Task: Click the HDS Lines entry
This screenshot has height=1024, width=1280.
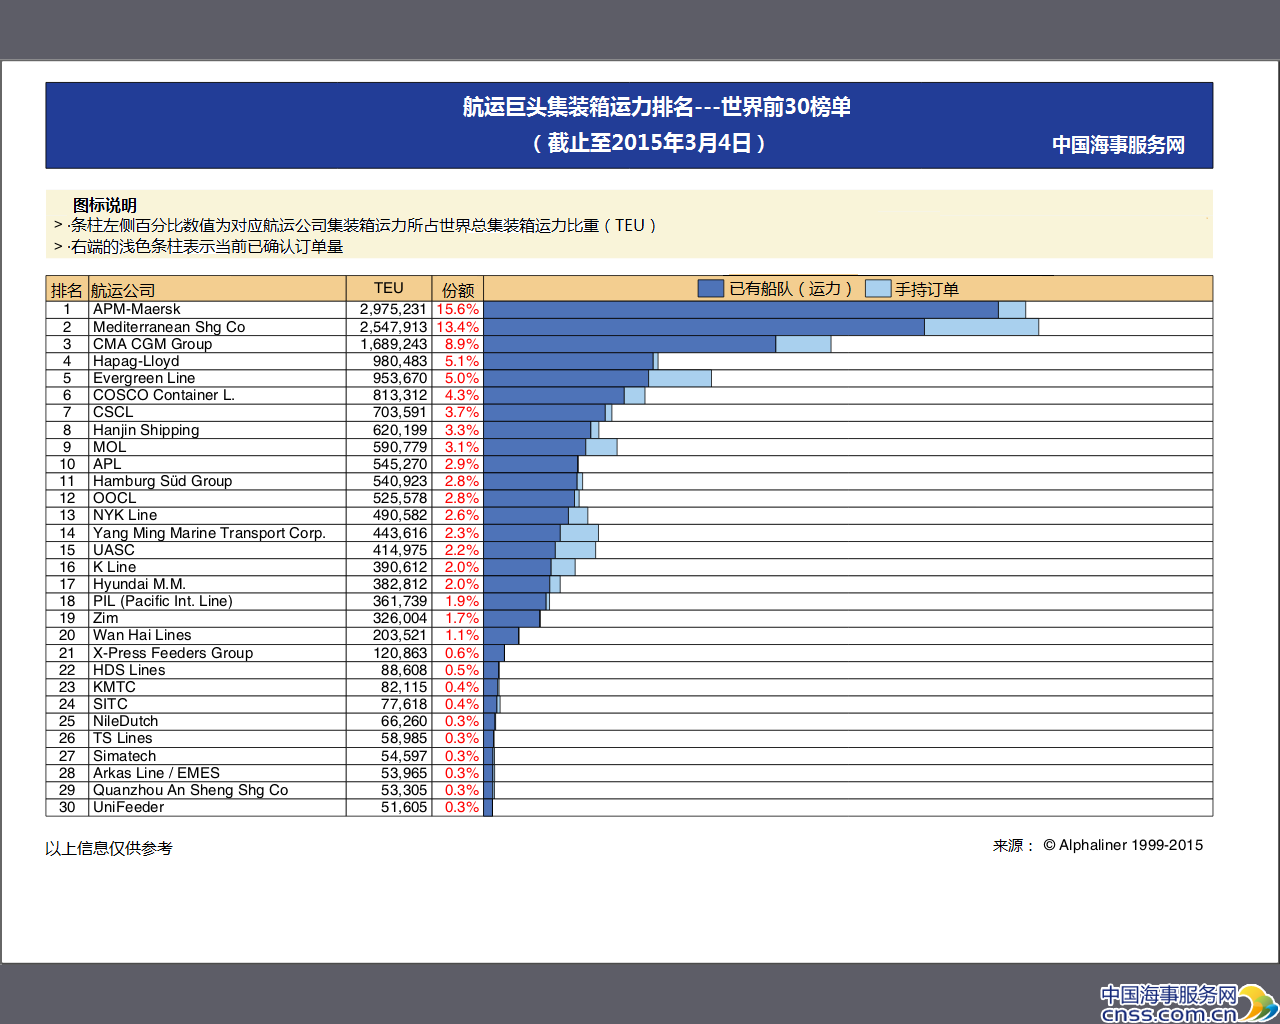Action: 129,670
